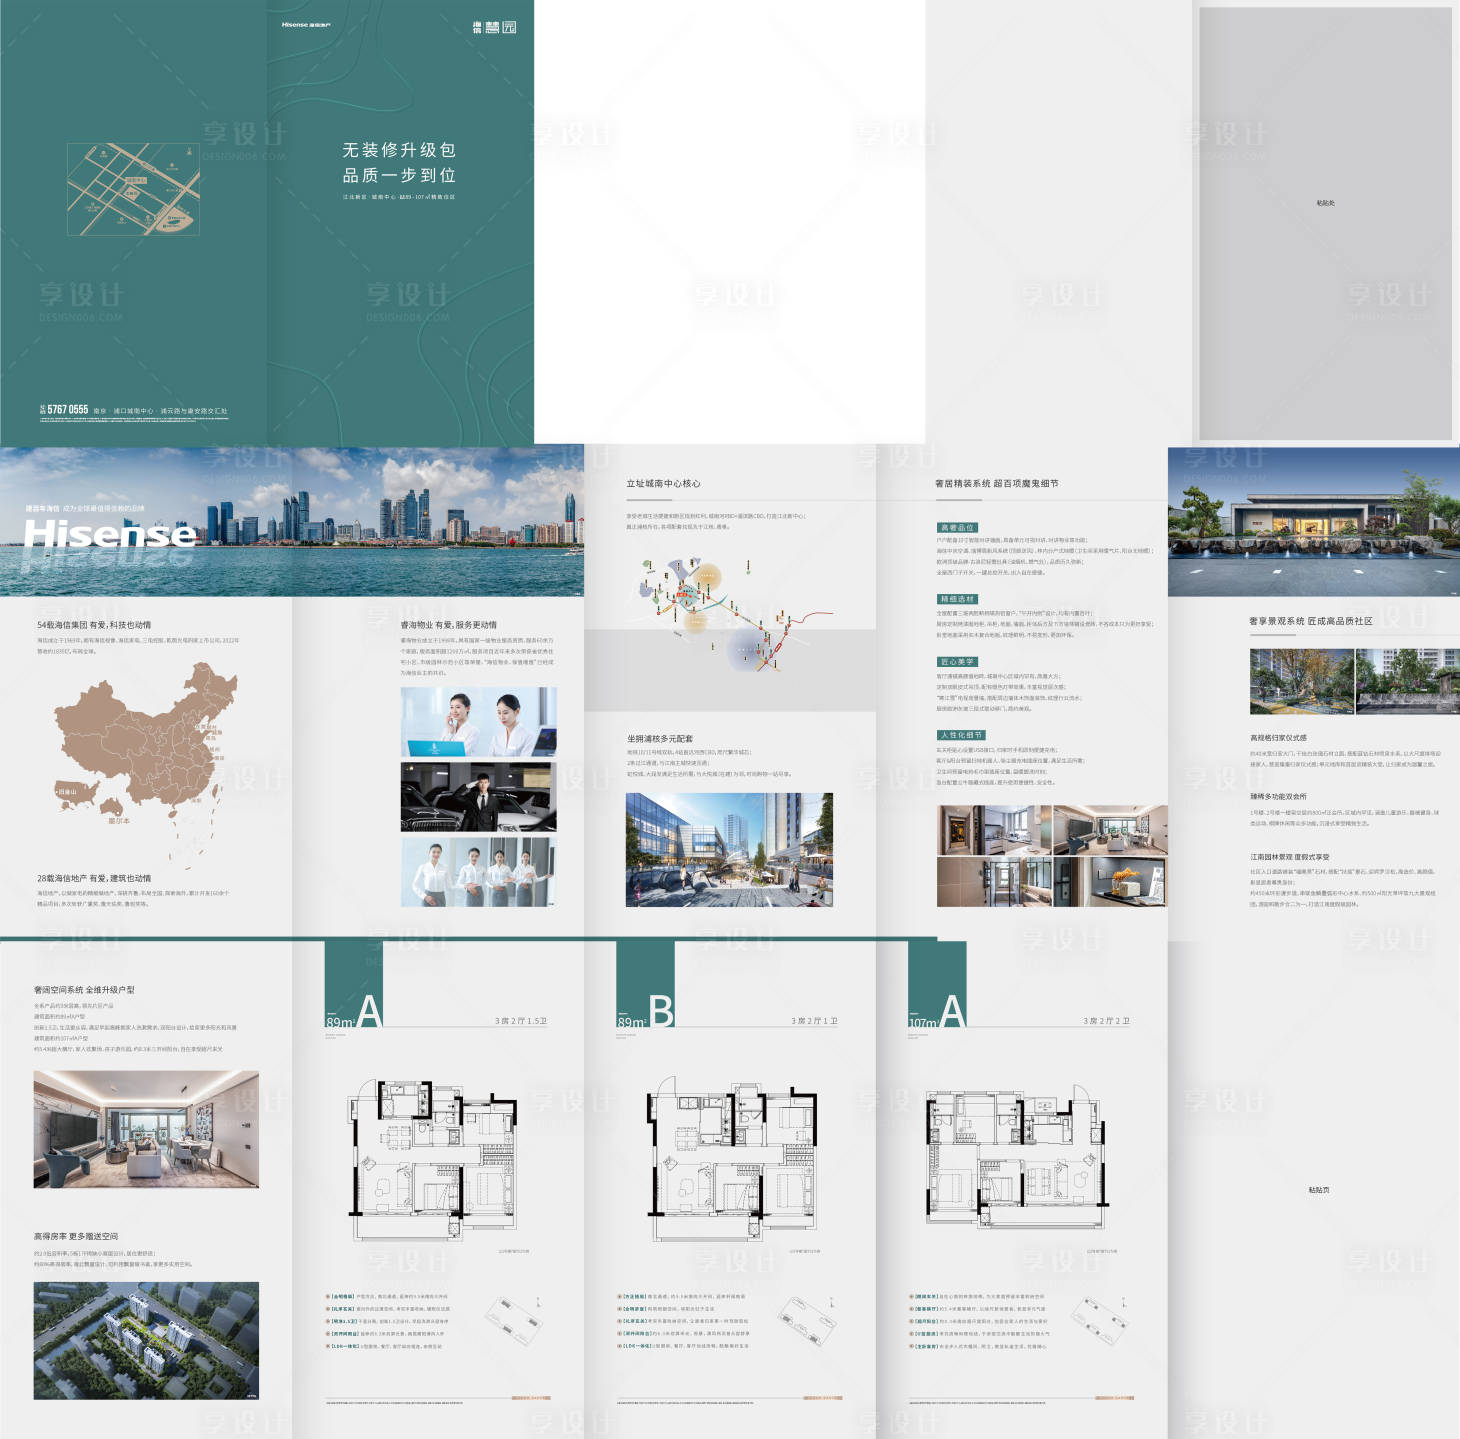Open the photo of the saluting parking attendant

(478, 797)
